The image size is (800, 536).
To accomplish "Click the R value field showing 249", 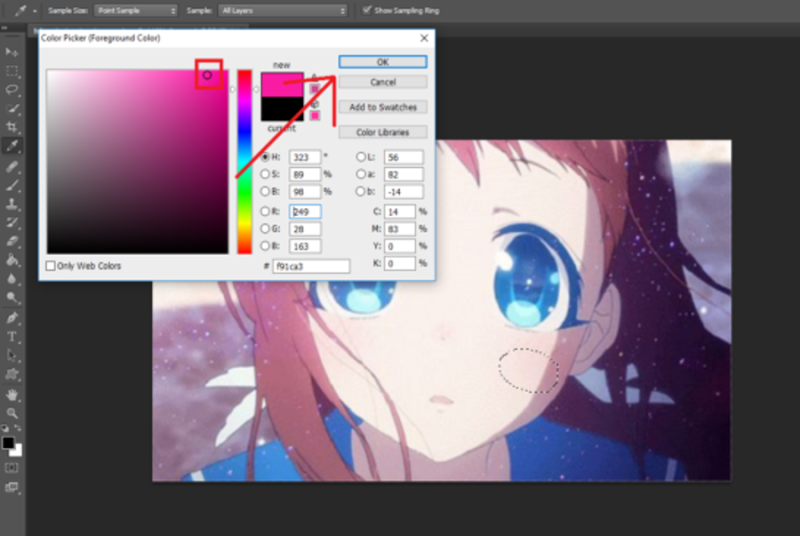I will [x=305, y=212].
